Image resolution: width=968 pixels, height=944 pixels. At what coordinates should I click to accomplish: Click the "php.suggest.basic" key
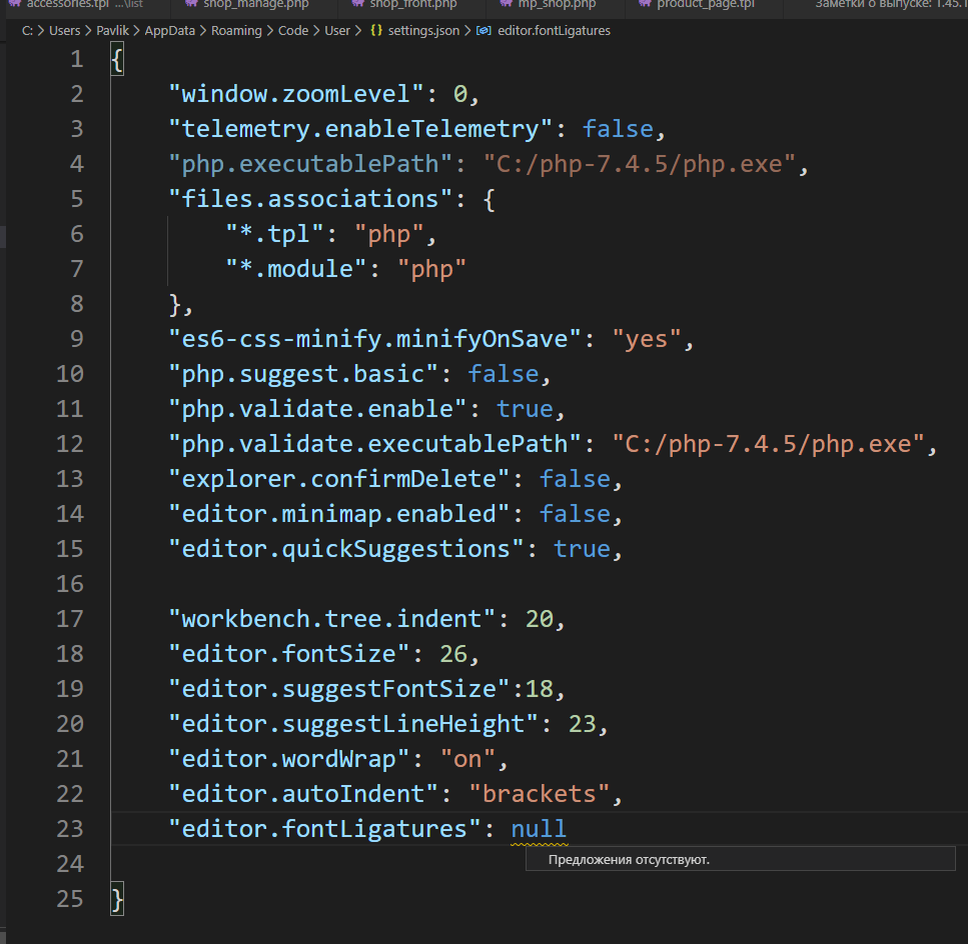pyautogui.click(x=303, y=374)
